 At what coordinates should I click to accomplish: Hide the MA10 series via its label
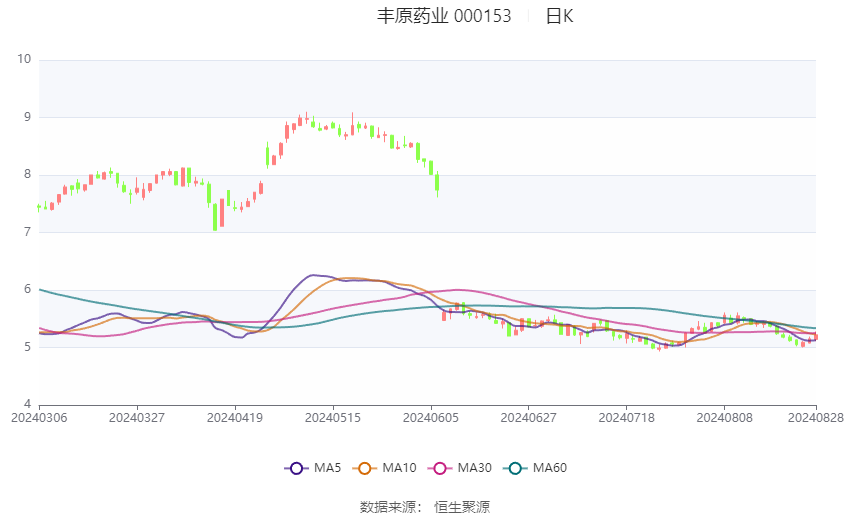coord(400,468)
